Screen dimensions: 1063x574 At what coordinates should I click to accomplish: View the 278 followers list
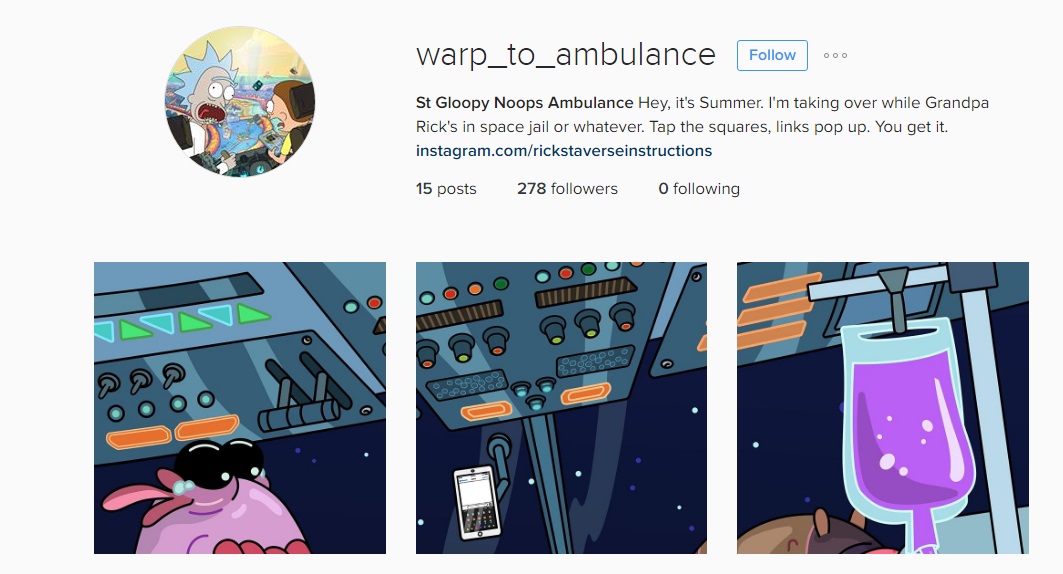(567, 188)
